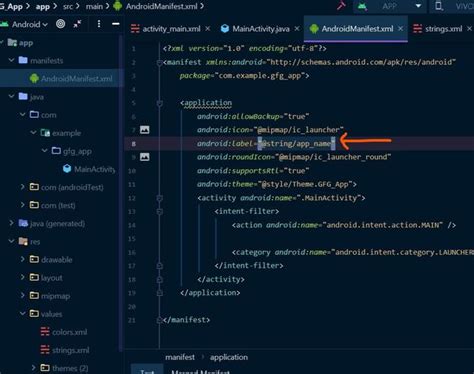Image resolution: width=474 pixels, height=374 pixels.
Task: Collapse the manifests folder
Action: 11,60
